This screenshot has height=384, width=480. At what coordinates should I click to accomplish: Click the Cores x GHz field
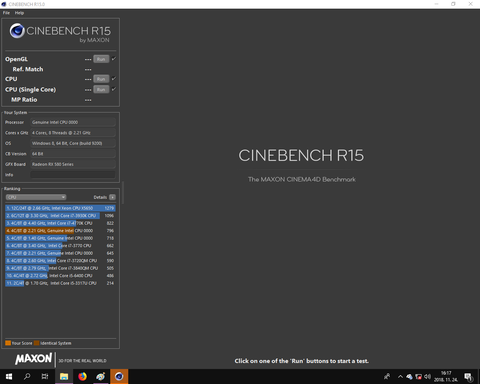(x=73, y=133)
